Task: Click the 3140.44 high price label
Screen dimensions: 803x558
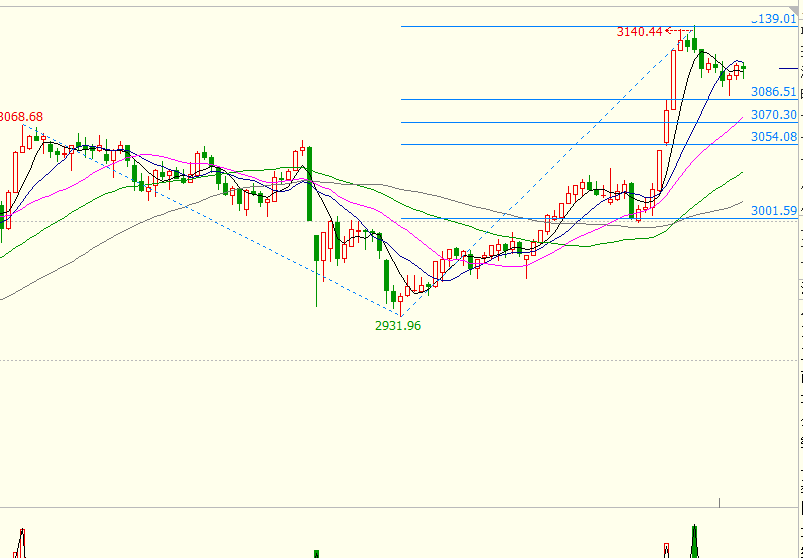Action: point(639,32)
